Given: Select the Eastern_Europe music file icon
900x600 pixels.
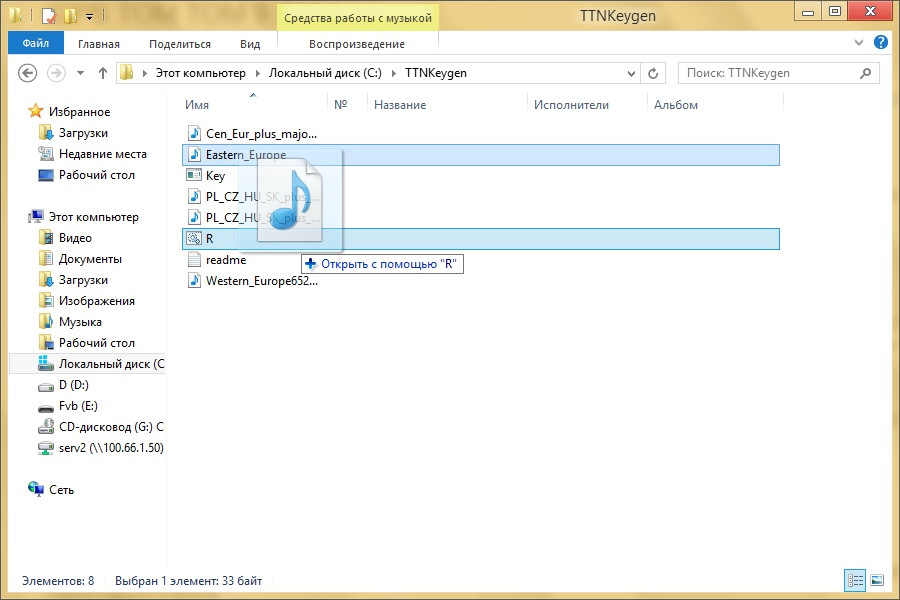Looking at the screenshot, I should point(195,155).
